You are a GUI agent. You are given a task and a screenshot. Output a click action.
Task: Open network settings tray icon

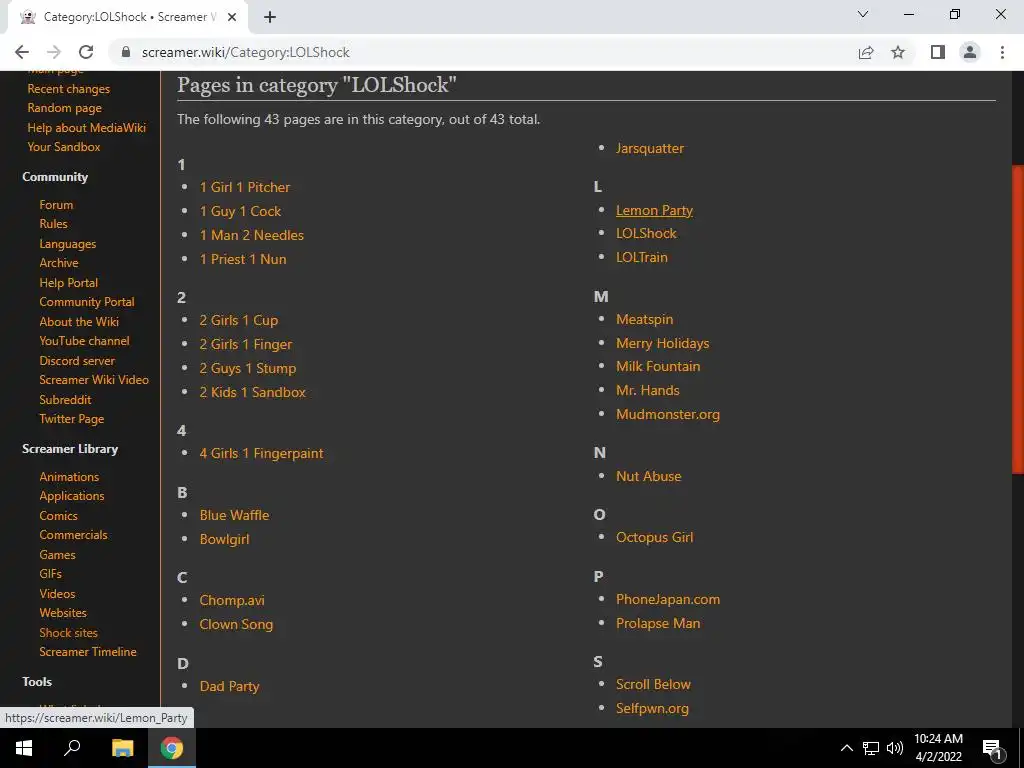(871, 748)
